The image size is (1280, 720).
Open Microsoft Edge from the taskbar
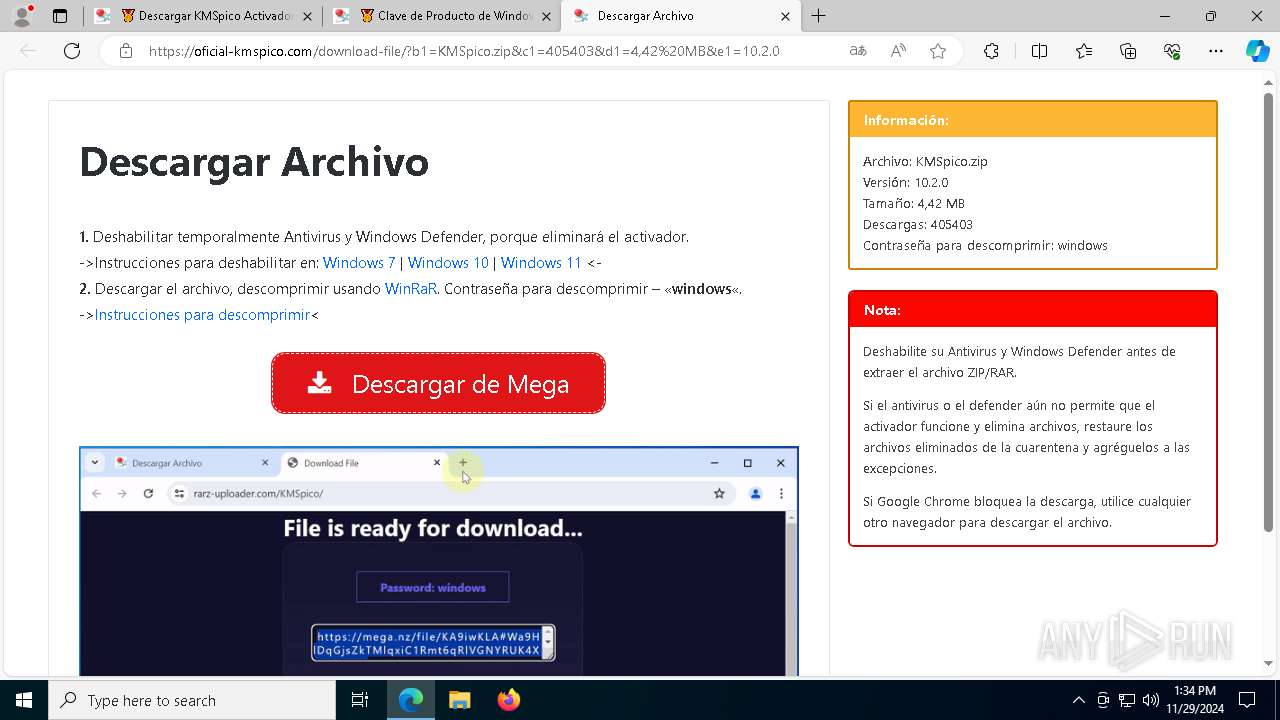click(411, 700)
